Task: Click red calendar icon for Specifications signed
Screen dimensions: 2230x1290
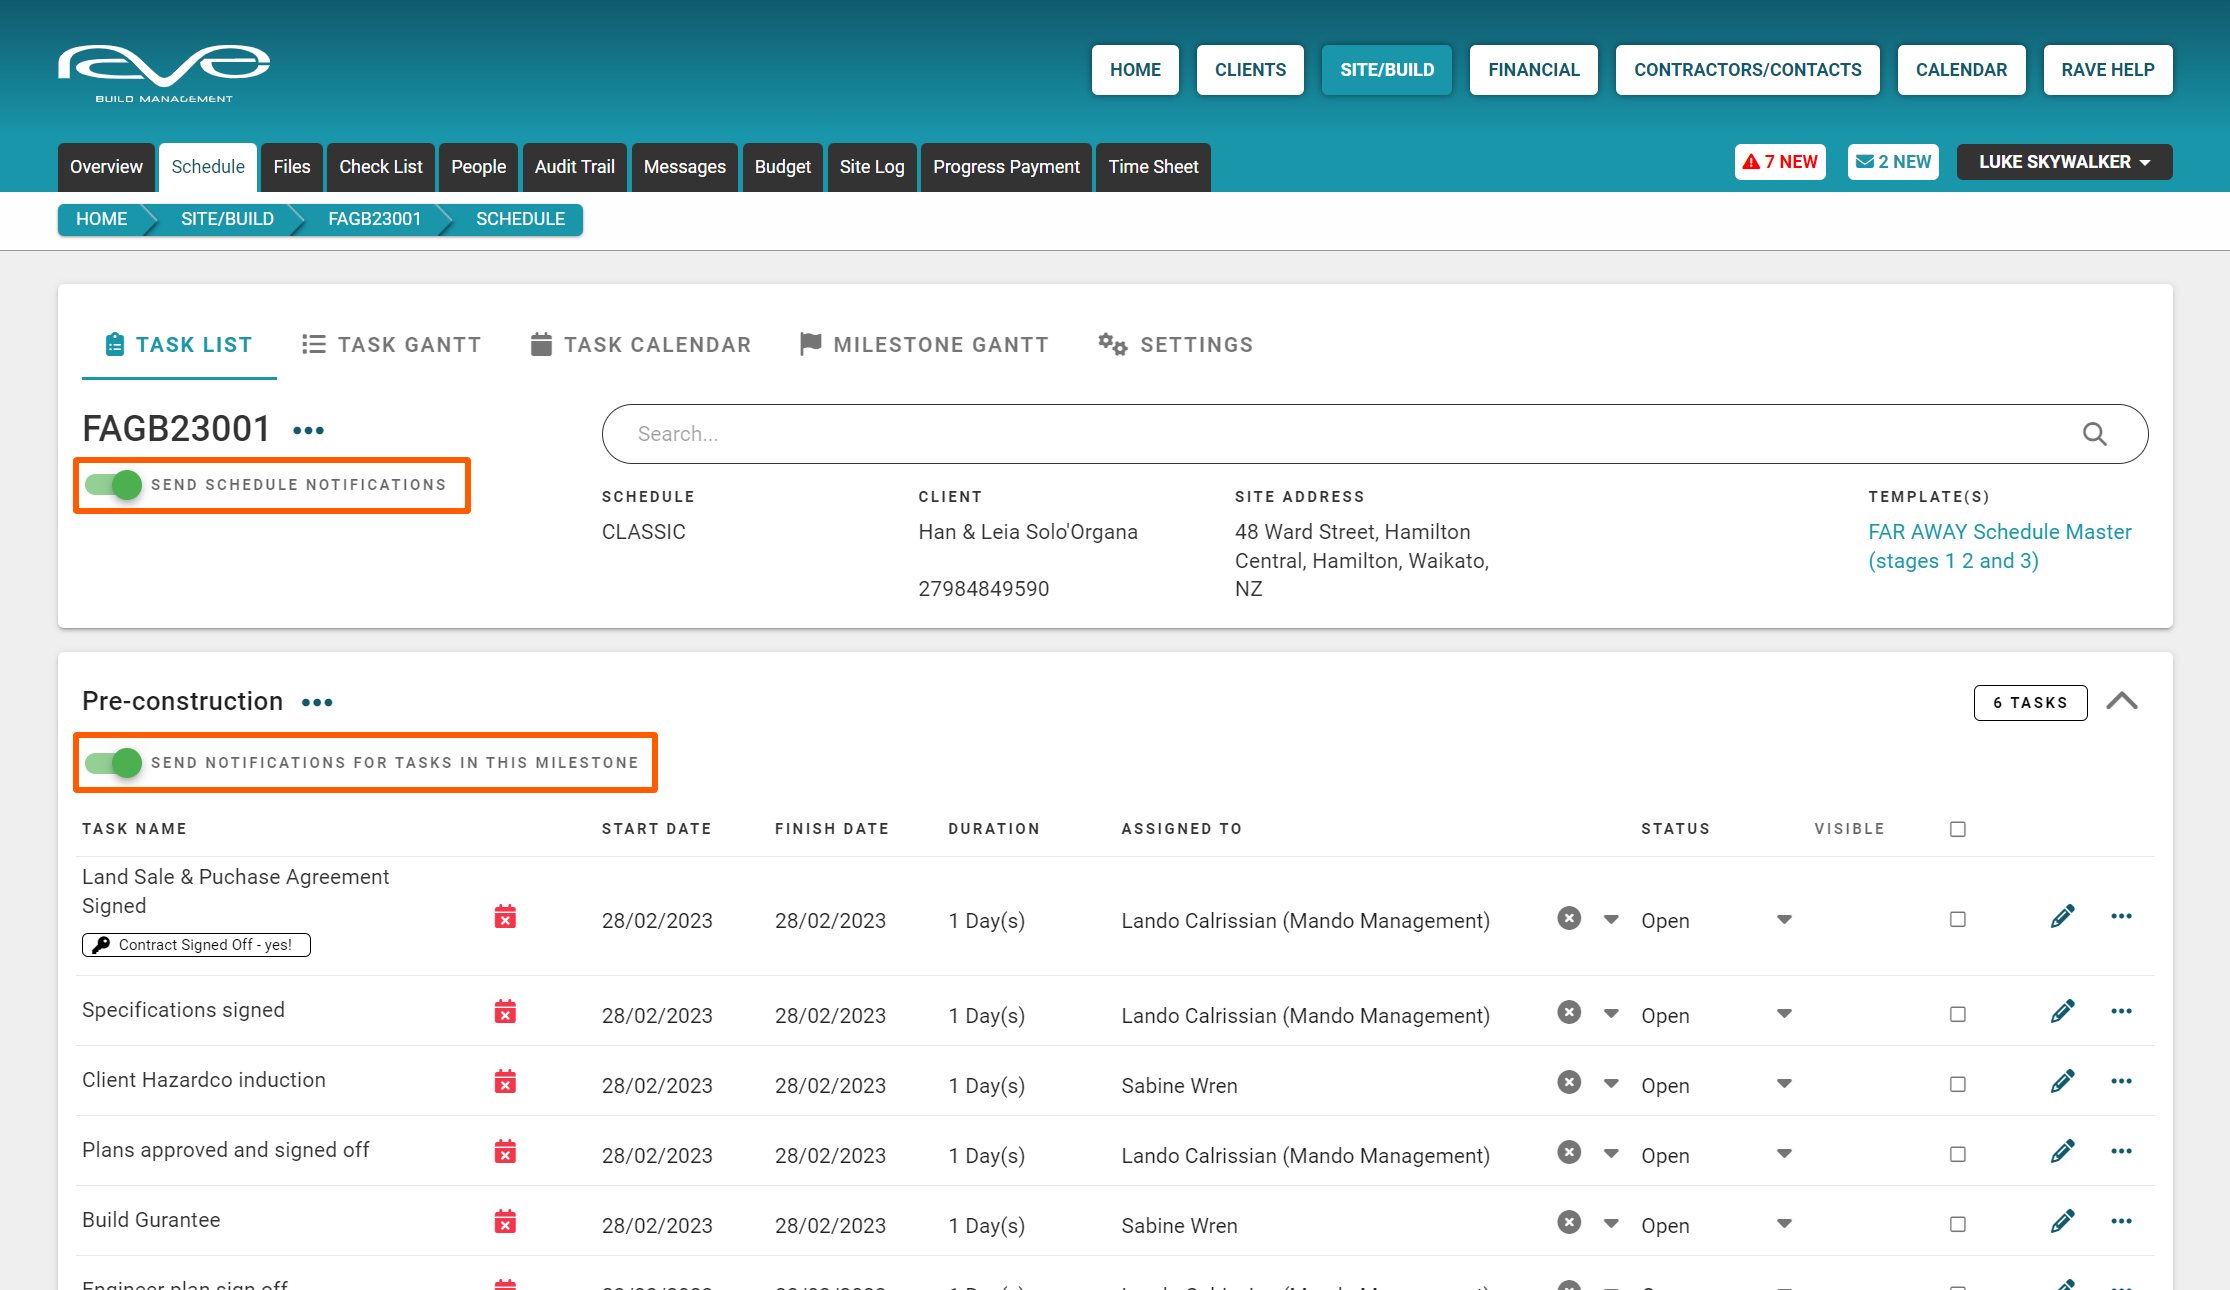Action: [505, 1012]
